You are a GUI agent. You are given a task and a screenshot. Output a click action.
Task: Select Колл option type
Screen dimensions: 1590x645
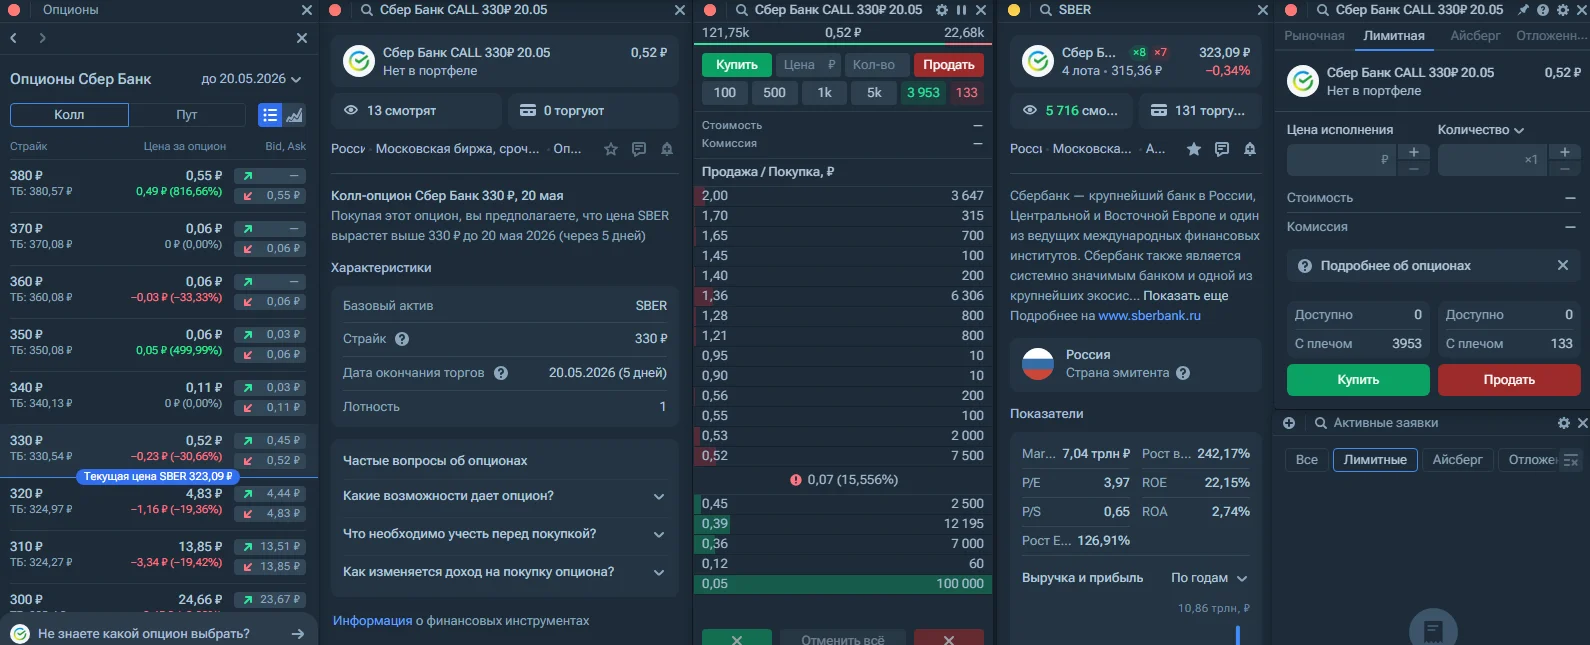click(69, 115)
